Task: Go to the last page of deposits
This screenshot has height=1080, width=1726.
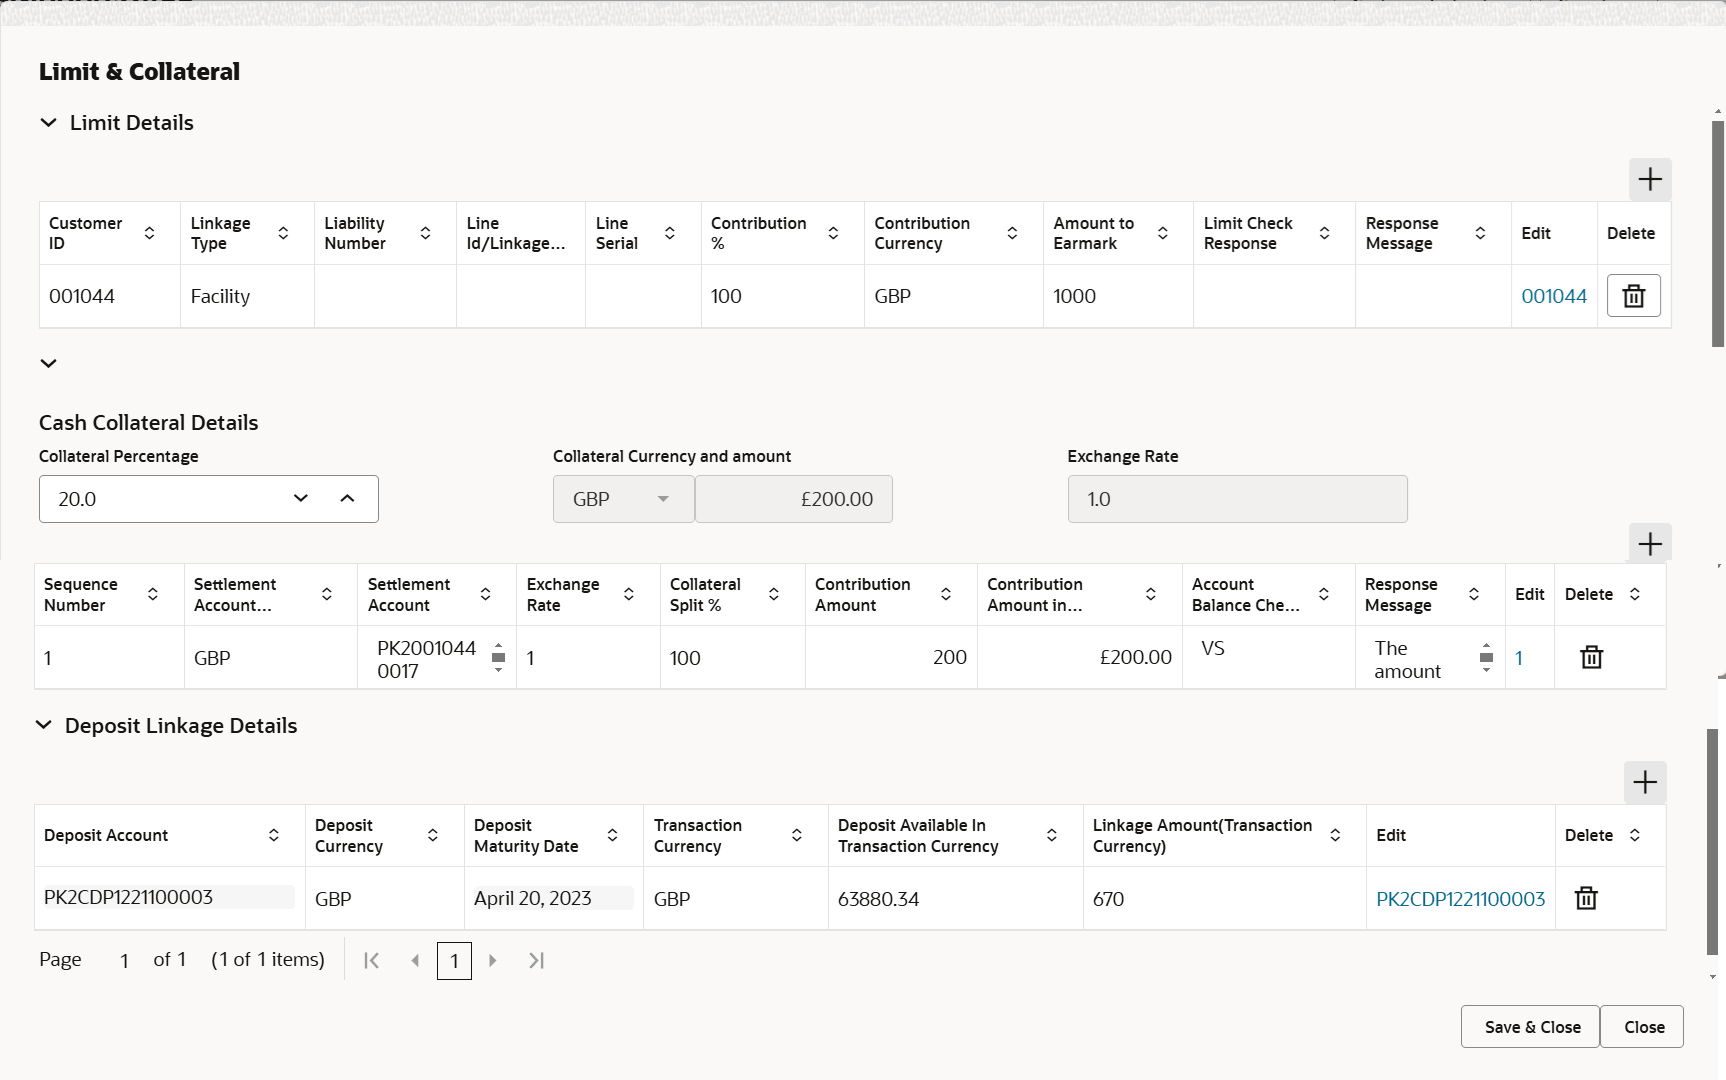Action: tap(537, 960)
